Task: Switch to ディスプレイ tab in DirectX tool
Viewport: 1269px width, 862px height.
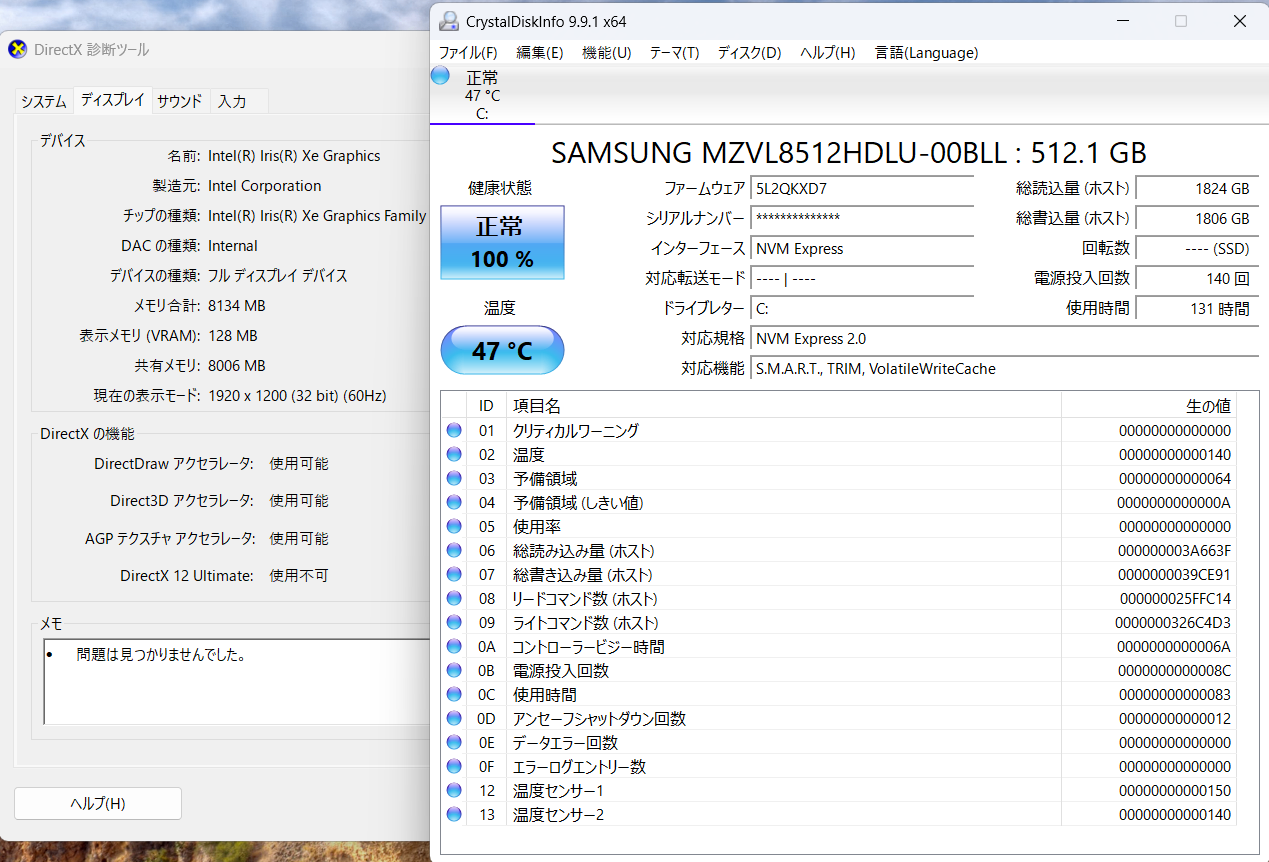Action: click(112, 99)
